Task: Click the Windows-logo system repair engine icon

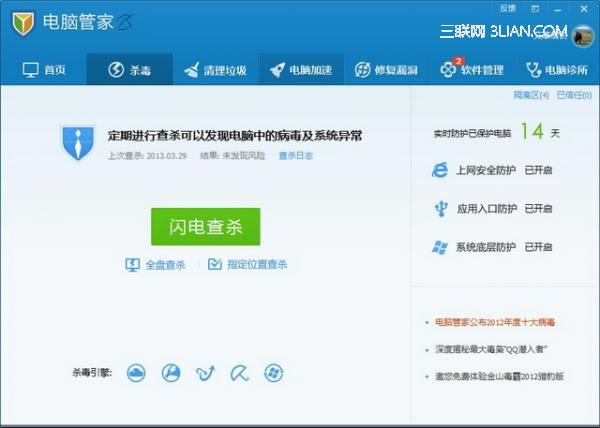Action: (272, 373)
